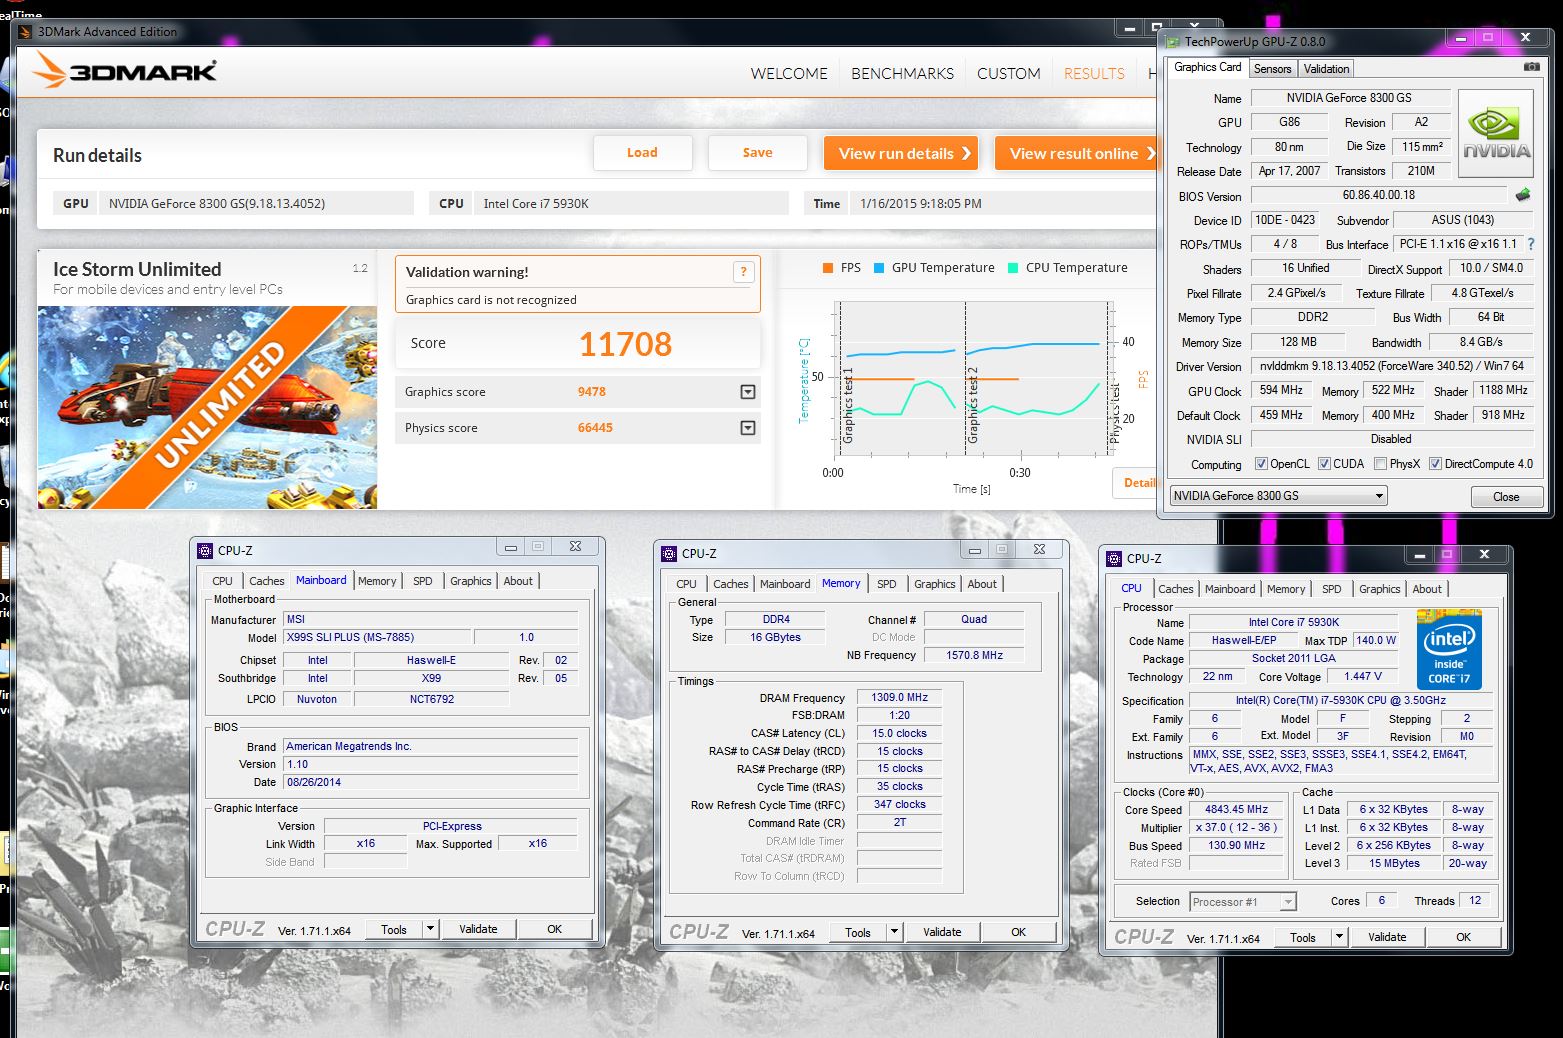Click the CPU-Z Mainboard window title icon
This screenshot has width=1563, height=1038.
[x=205, y=550]
